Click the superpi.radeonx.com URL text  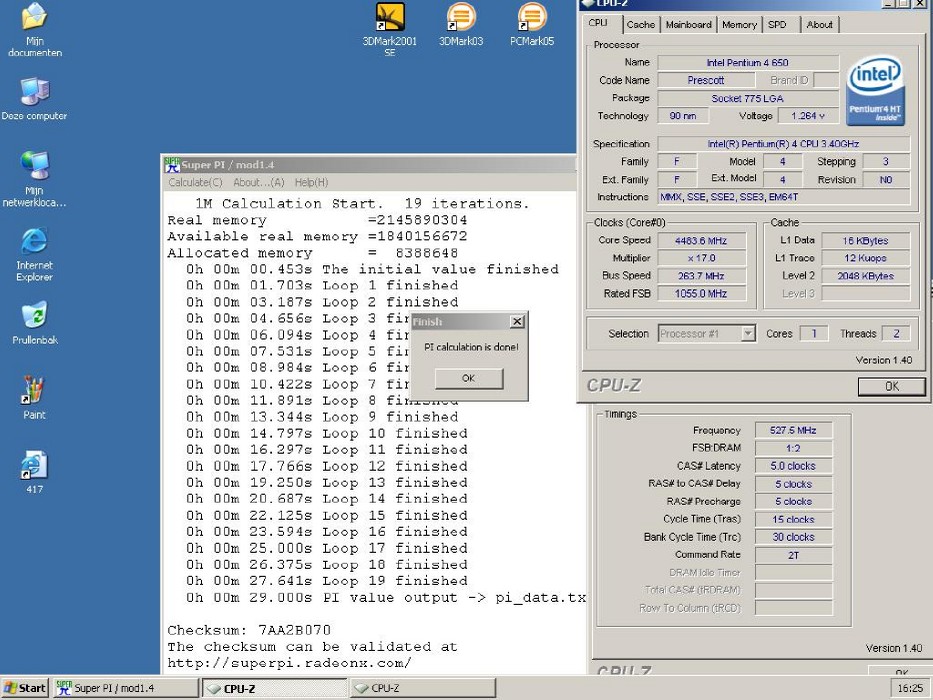(x=289, y=663)
